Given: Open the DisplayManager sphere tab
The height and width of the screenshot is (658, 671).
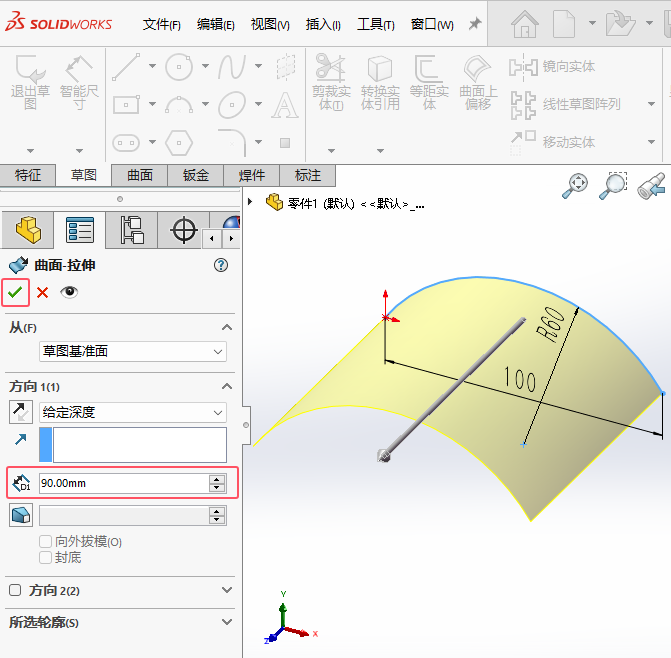Looking at the screenshot, I should (x=232, y=222).
